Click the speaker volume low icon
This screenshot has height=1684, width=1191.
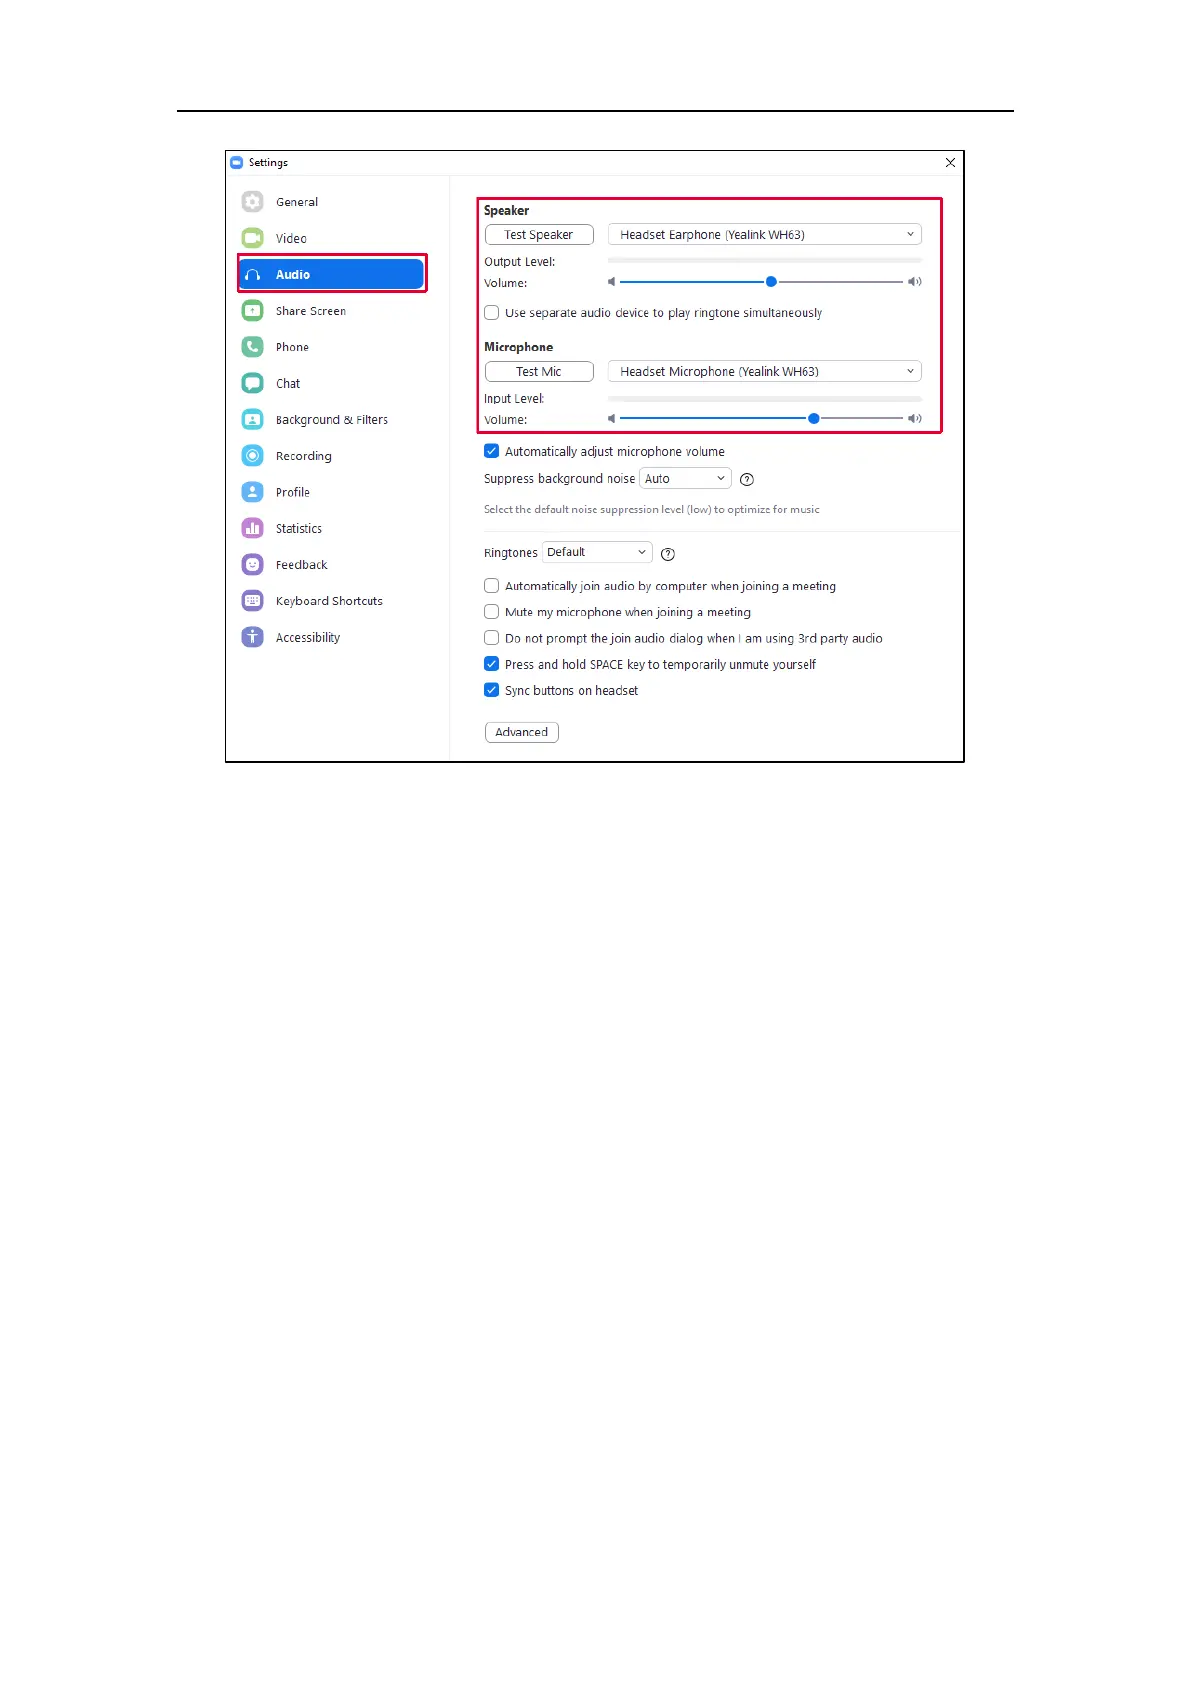point(612,282)
